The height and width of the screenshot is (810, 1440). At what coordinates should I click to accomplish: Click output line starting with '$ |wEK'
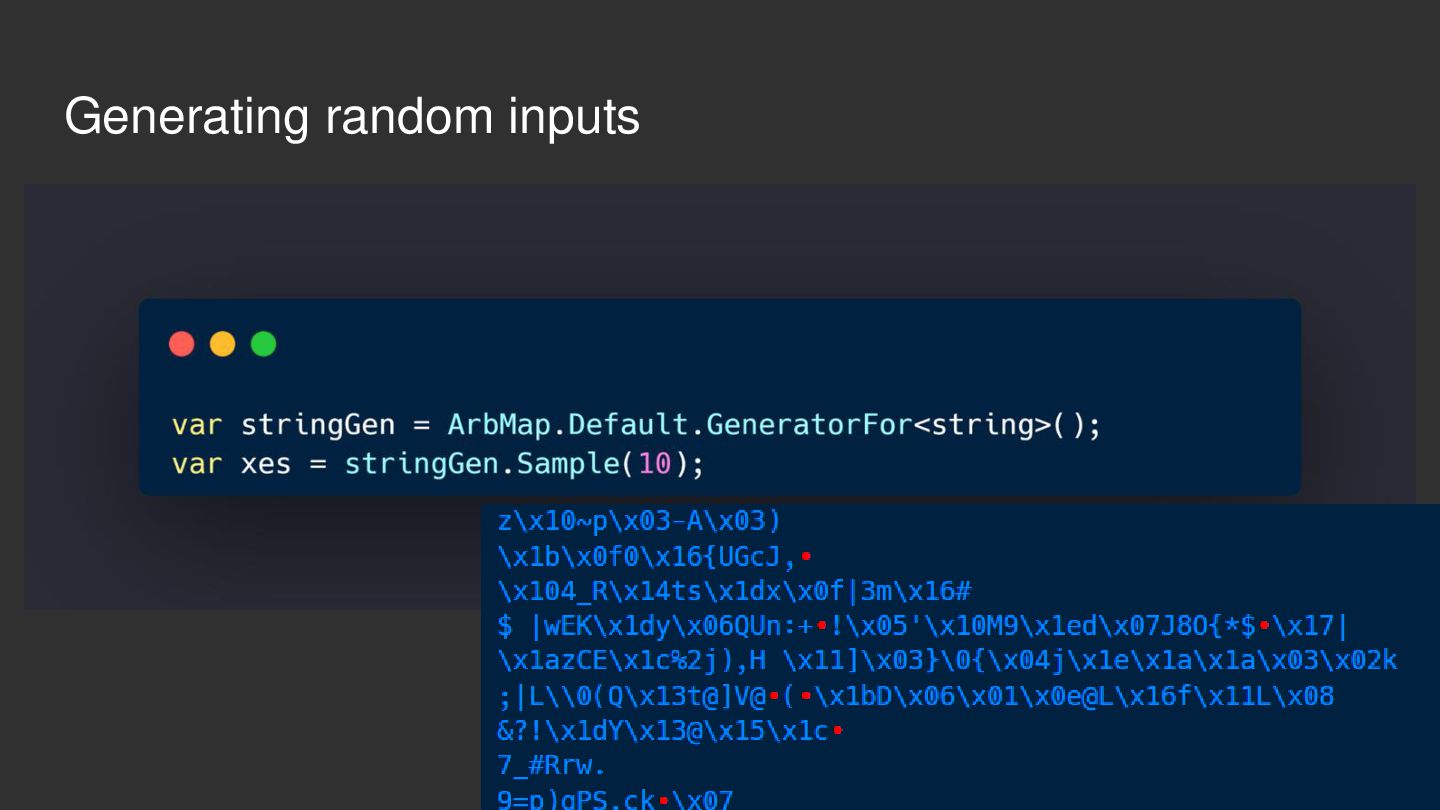pyautogui.click(x=922, y=627)
